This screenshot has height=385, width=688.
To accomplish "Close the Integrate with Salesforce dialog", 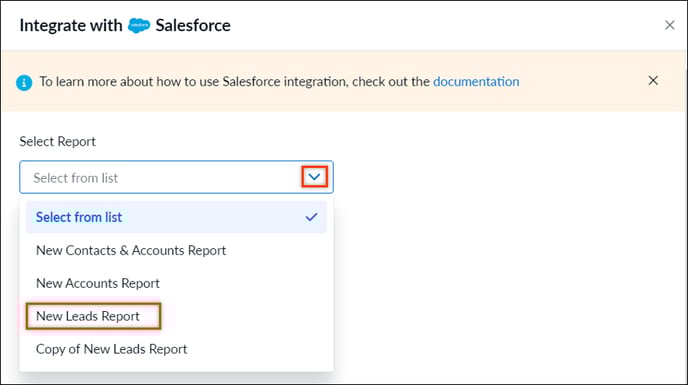I will point(669,25).
